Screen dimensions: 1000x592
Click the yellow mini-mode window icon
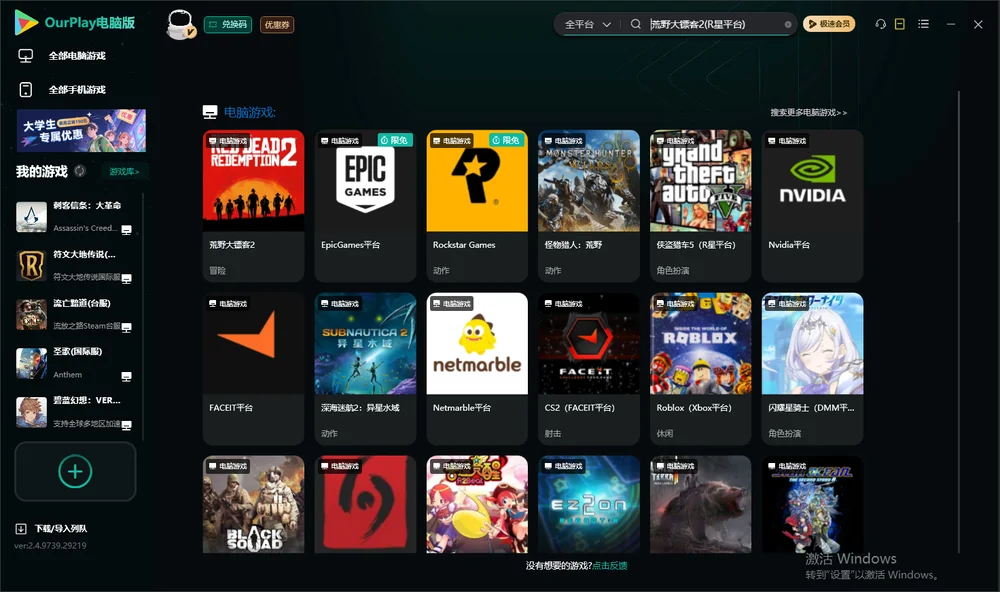[899, 24]
